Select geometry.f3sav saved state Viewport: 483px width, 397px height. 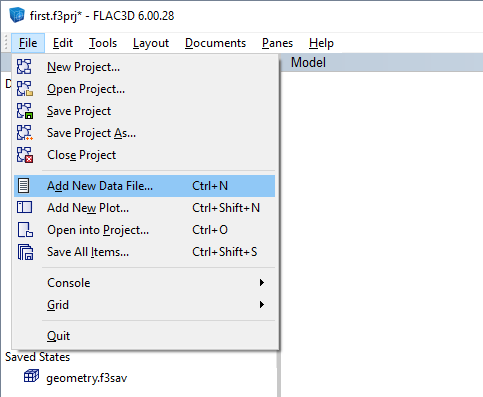pyautogui.click(x=87, y=378)
